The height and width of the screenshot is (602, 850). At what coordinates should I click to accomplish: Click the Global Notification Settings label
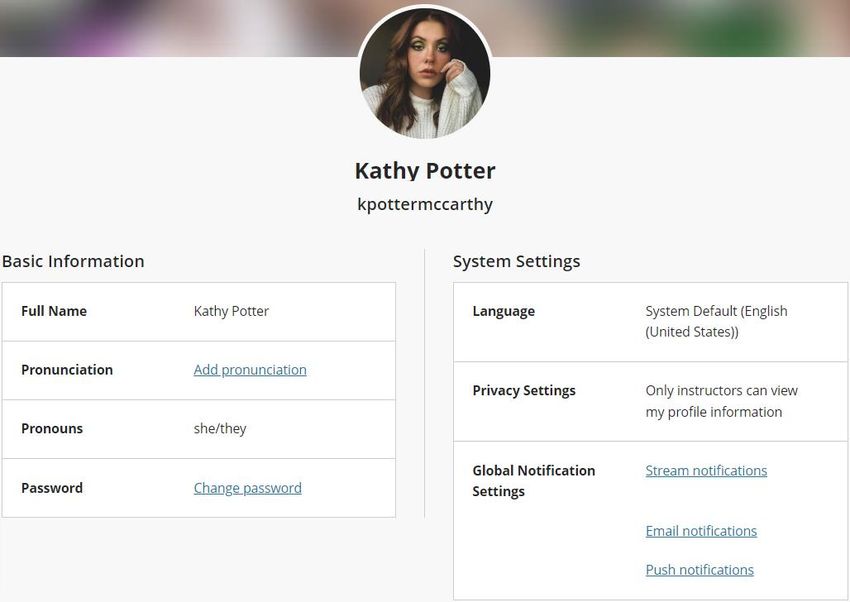(x=533, y=481)
